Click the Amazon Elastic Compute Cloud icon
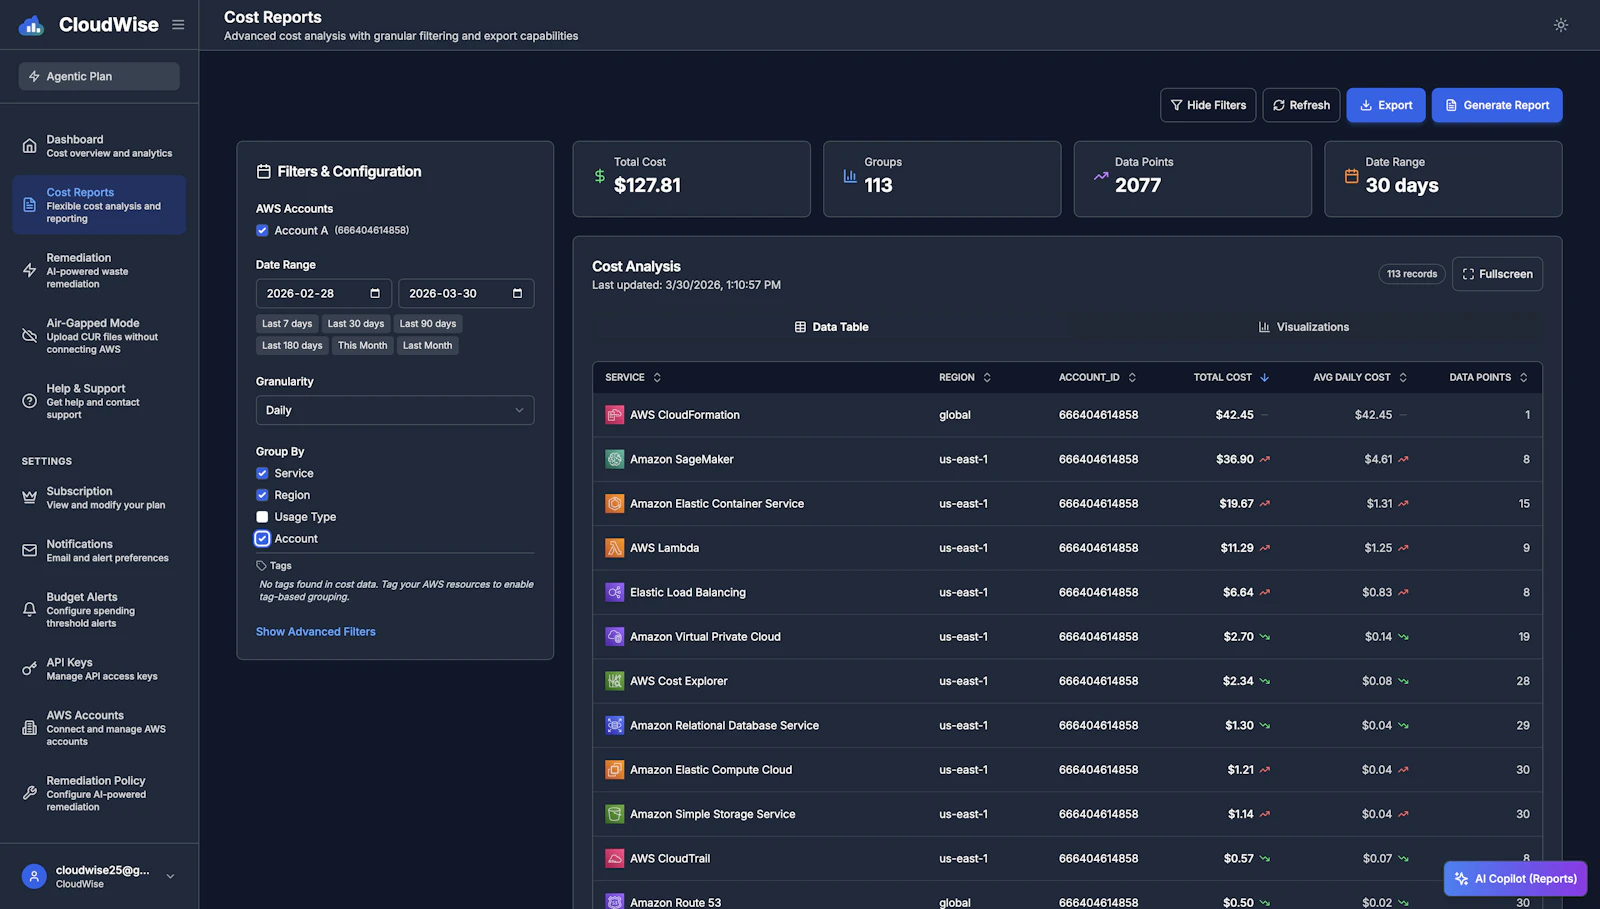The image size is (1600, 909). click(615, 770)
